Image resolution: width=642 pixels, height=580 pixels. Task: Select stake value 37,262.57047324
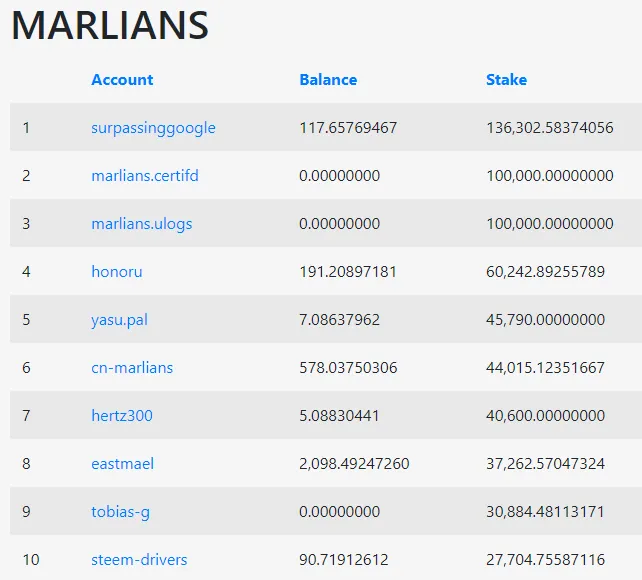click(x=545, y=463)
